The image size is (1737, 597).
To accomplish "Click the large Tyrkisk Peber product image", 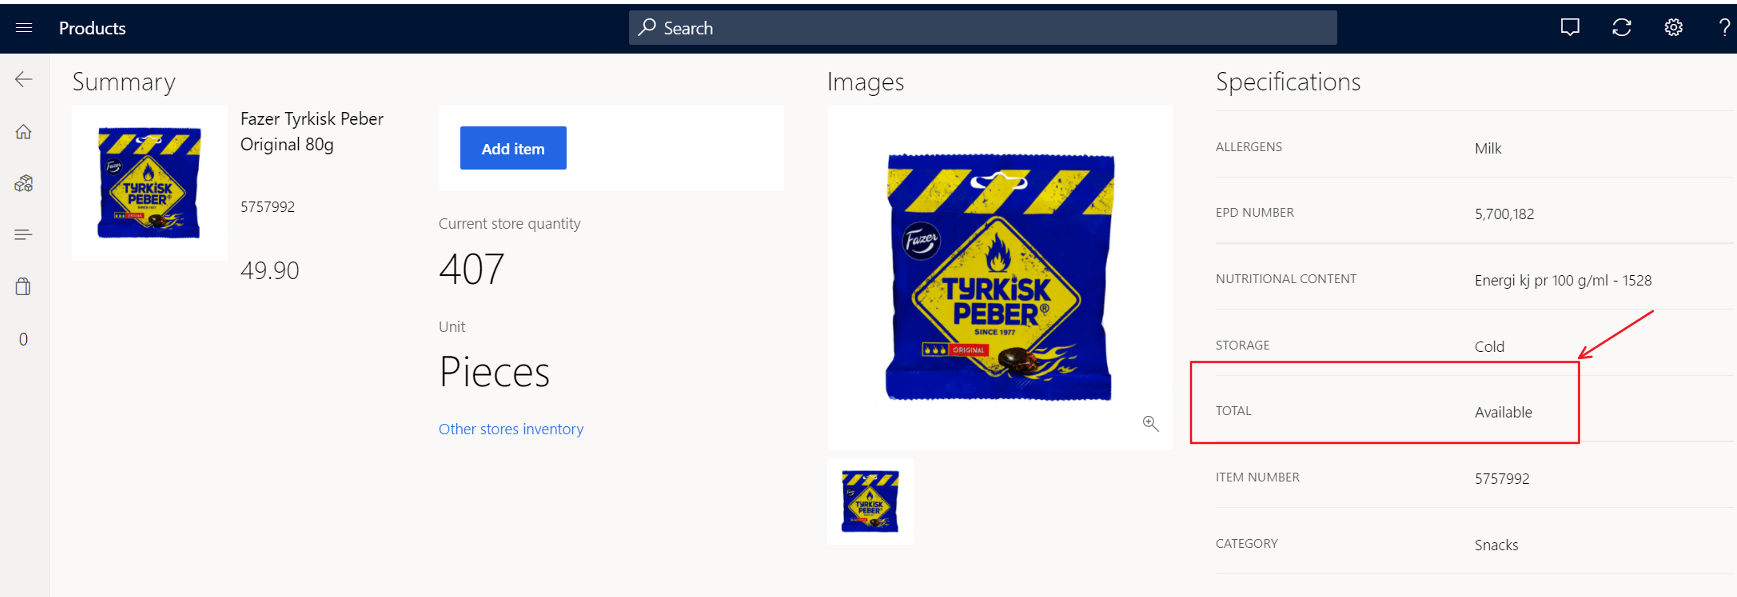I will pyautogui.click(x=1000, y=278).
